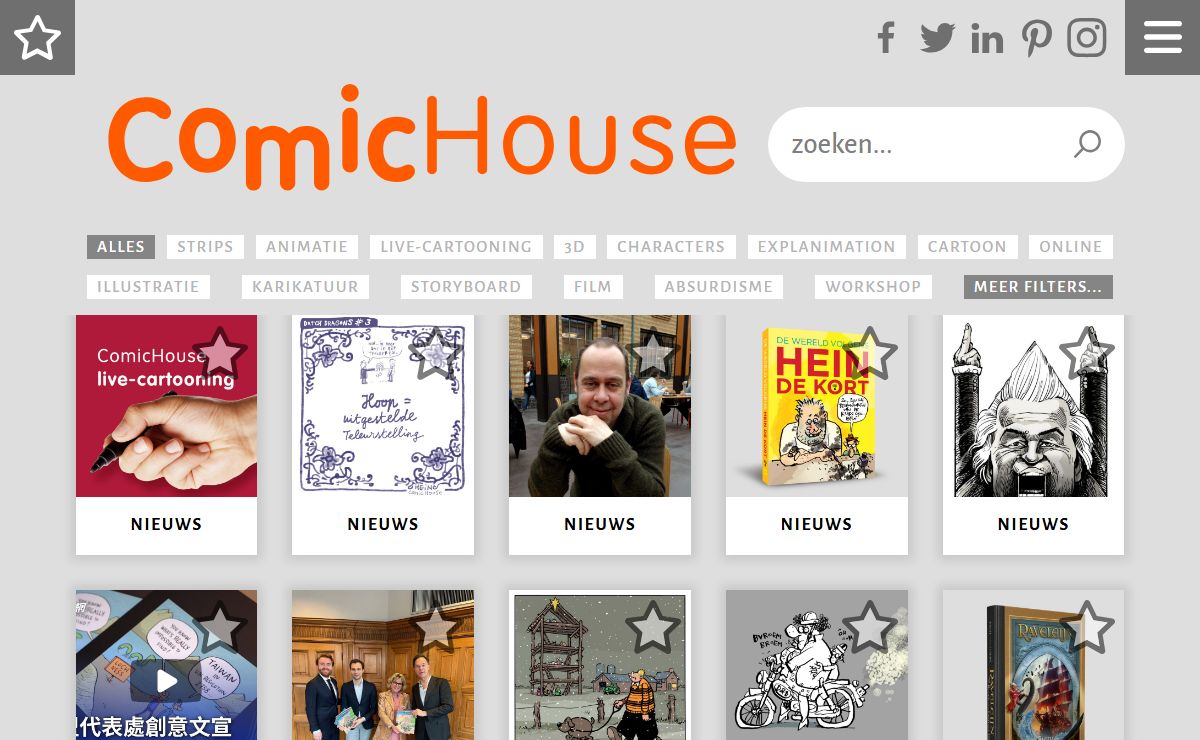
Task: Apply the EXPLANIMATION filter
Action: click(x=827, y=247)
